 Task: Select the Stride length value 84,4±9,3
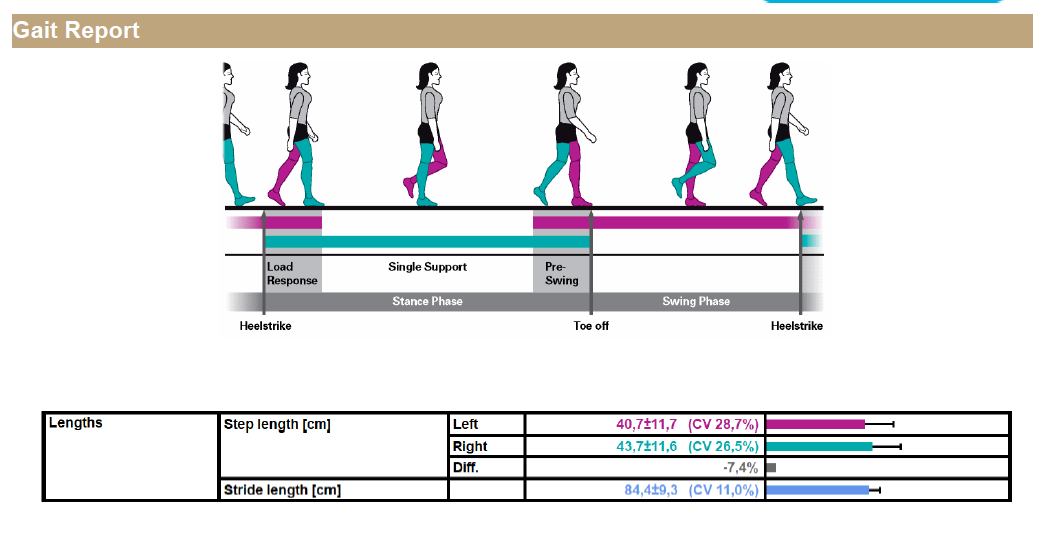tap(650, 490)
